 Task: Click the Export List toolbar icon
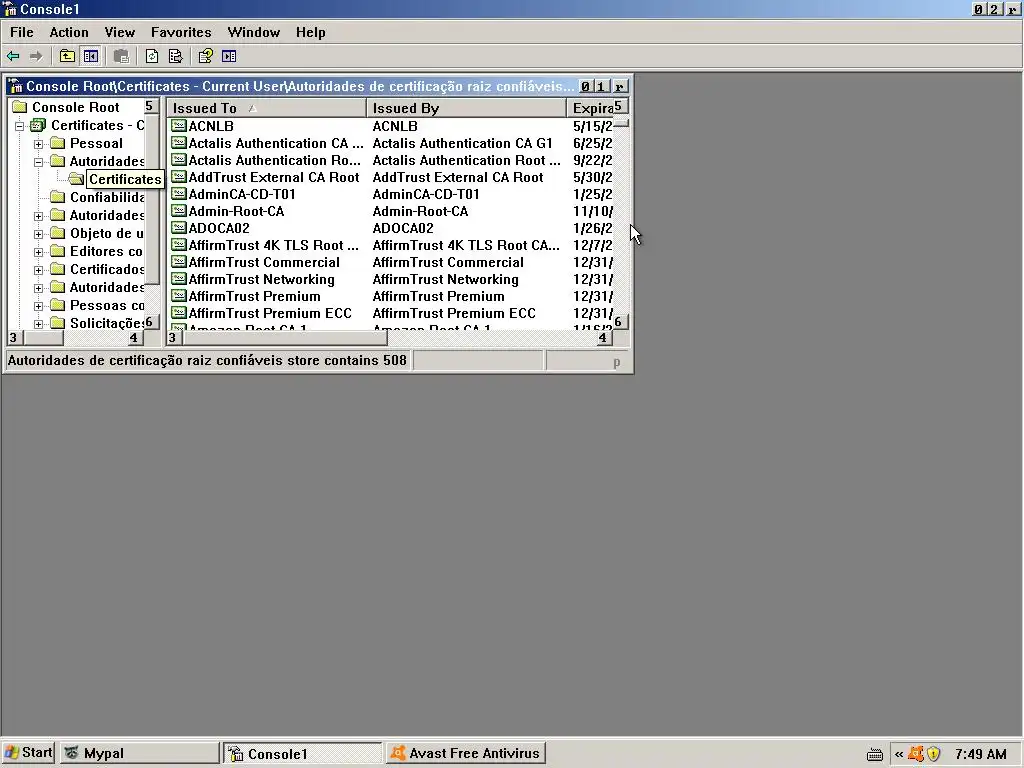(x=176, y=56)
